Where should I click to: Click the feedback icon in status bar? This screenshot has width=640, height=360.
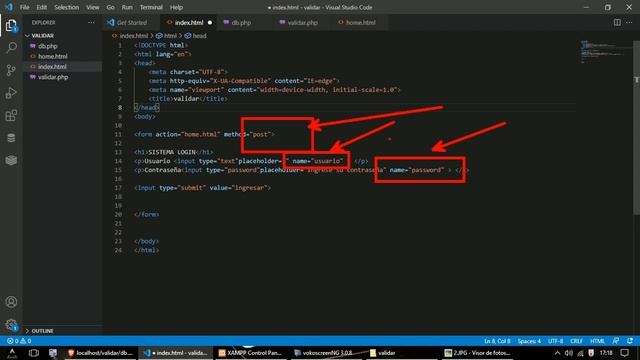[616, 341]
